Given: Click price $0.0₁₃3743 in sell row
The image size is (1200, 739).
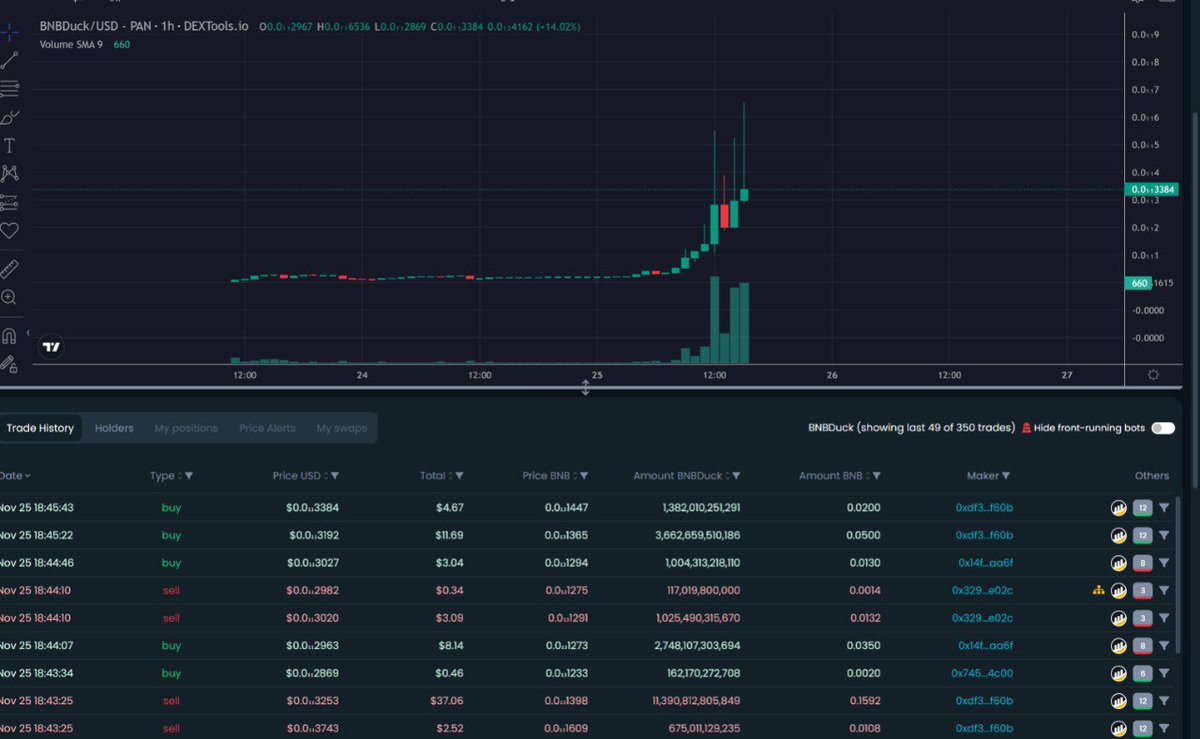Looking at the screenshot, I should tap(313, 728).
